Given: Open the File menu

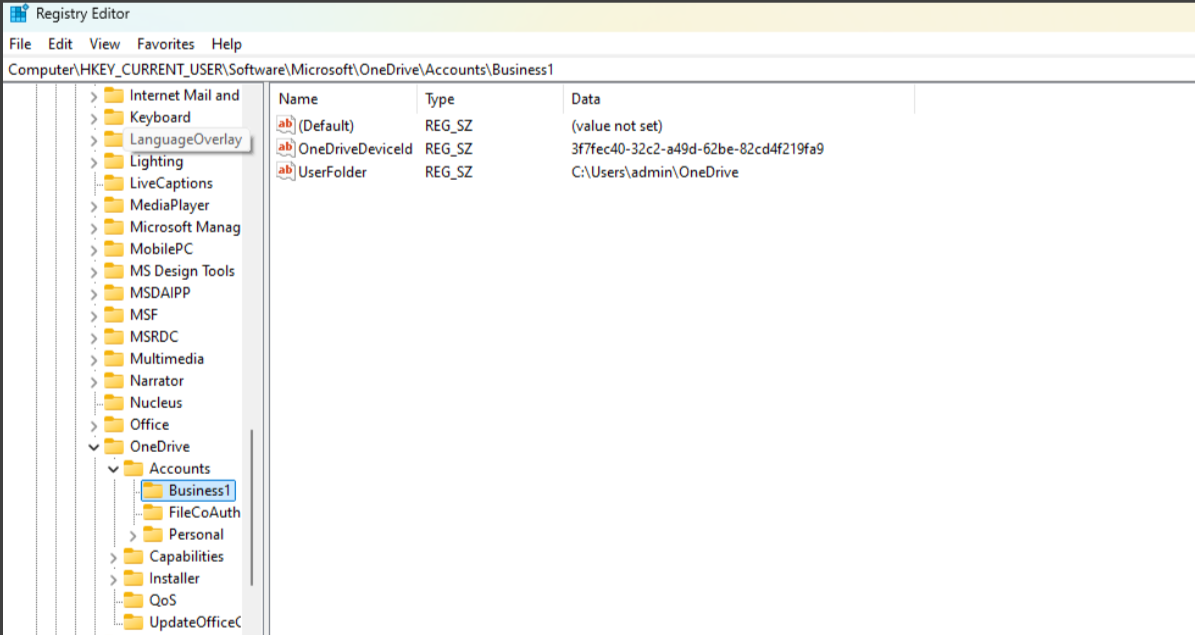Looking at the screenshot, I should point(20,44).
